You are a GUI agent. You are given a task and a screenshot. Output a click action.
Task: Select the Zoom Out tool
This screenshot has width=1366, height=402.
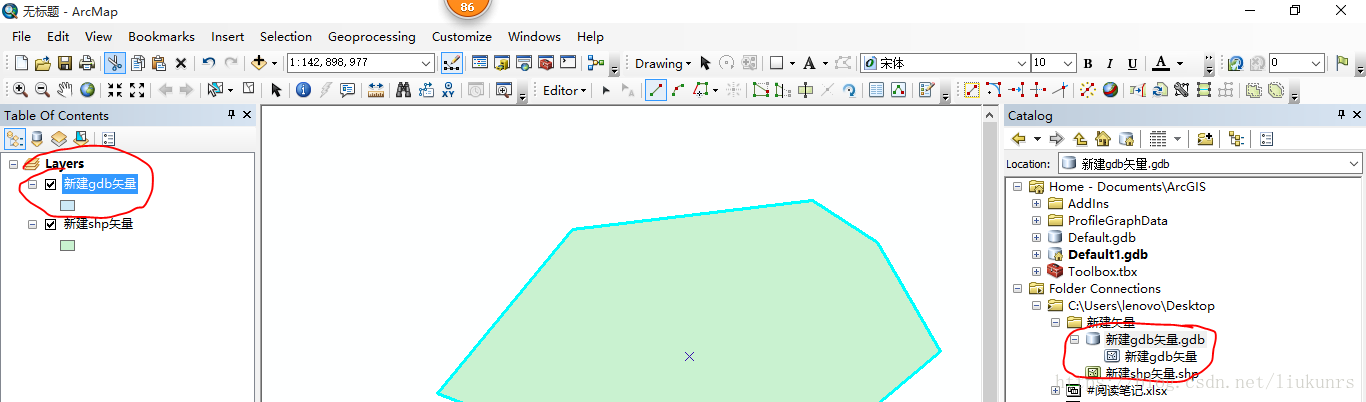(43, 90)
